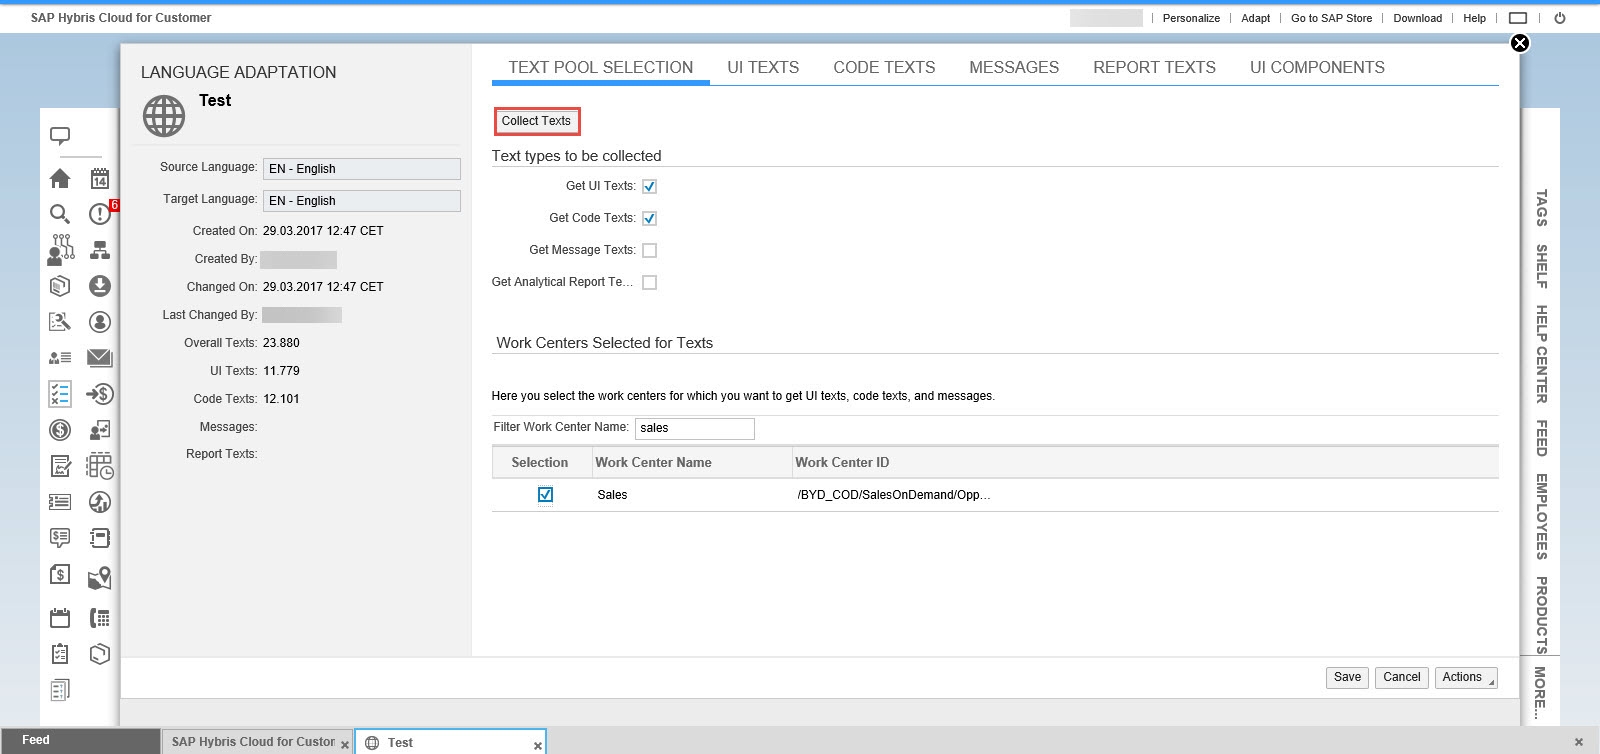This screenshot has width=1600, height=754.
Task: Open the envelope mail icon
Action: 100,358
